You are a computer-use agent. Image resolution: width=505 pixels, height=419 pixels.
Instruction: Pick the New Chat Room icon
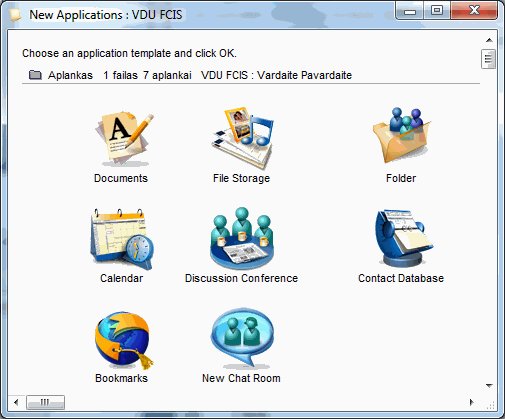click(242, 338)
